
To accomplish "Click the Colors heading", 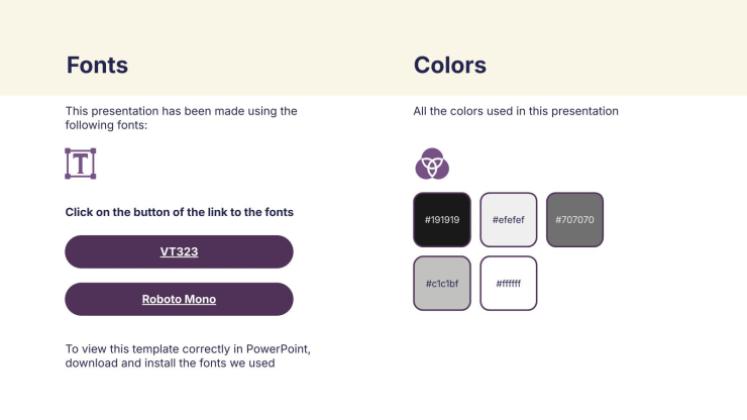I will click(x=450, y=65).
